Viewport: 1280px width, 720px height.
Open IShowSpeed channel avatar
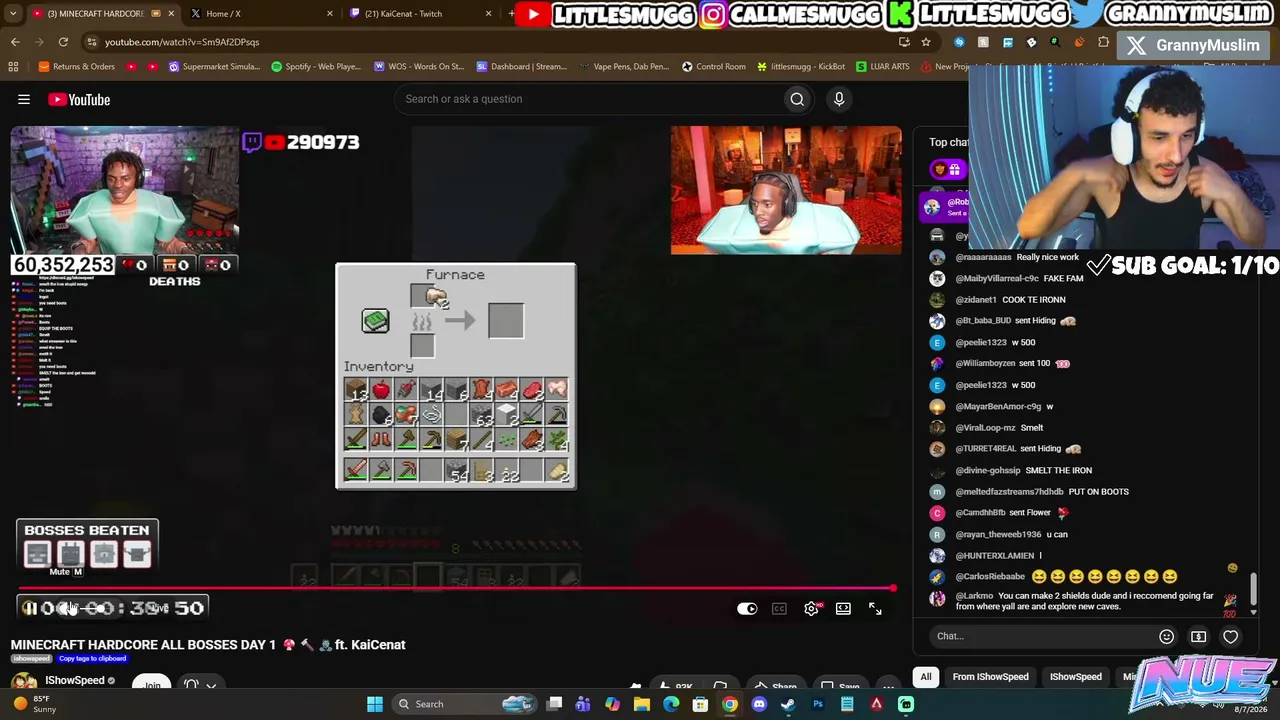[x=24, y=682]
